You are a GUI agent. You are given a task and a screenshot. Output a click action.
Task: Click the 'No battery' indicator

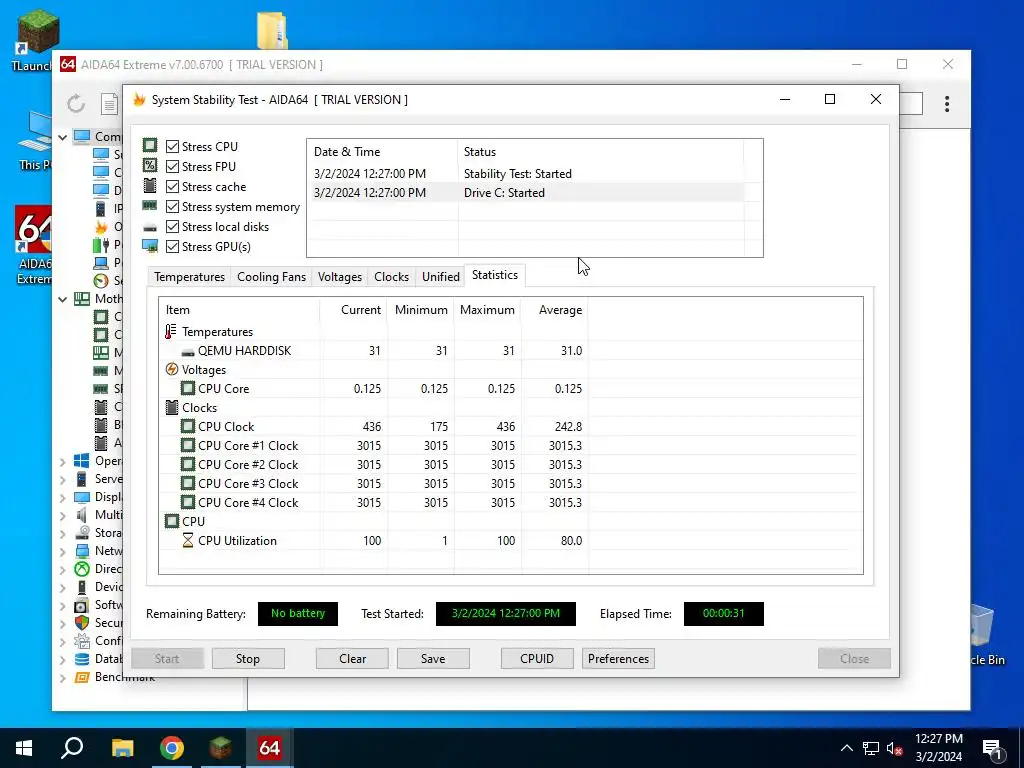point(298,613)
